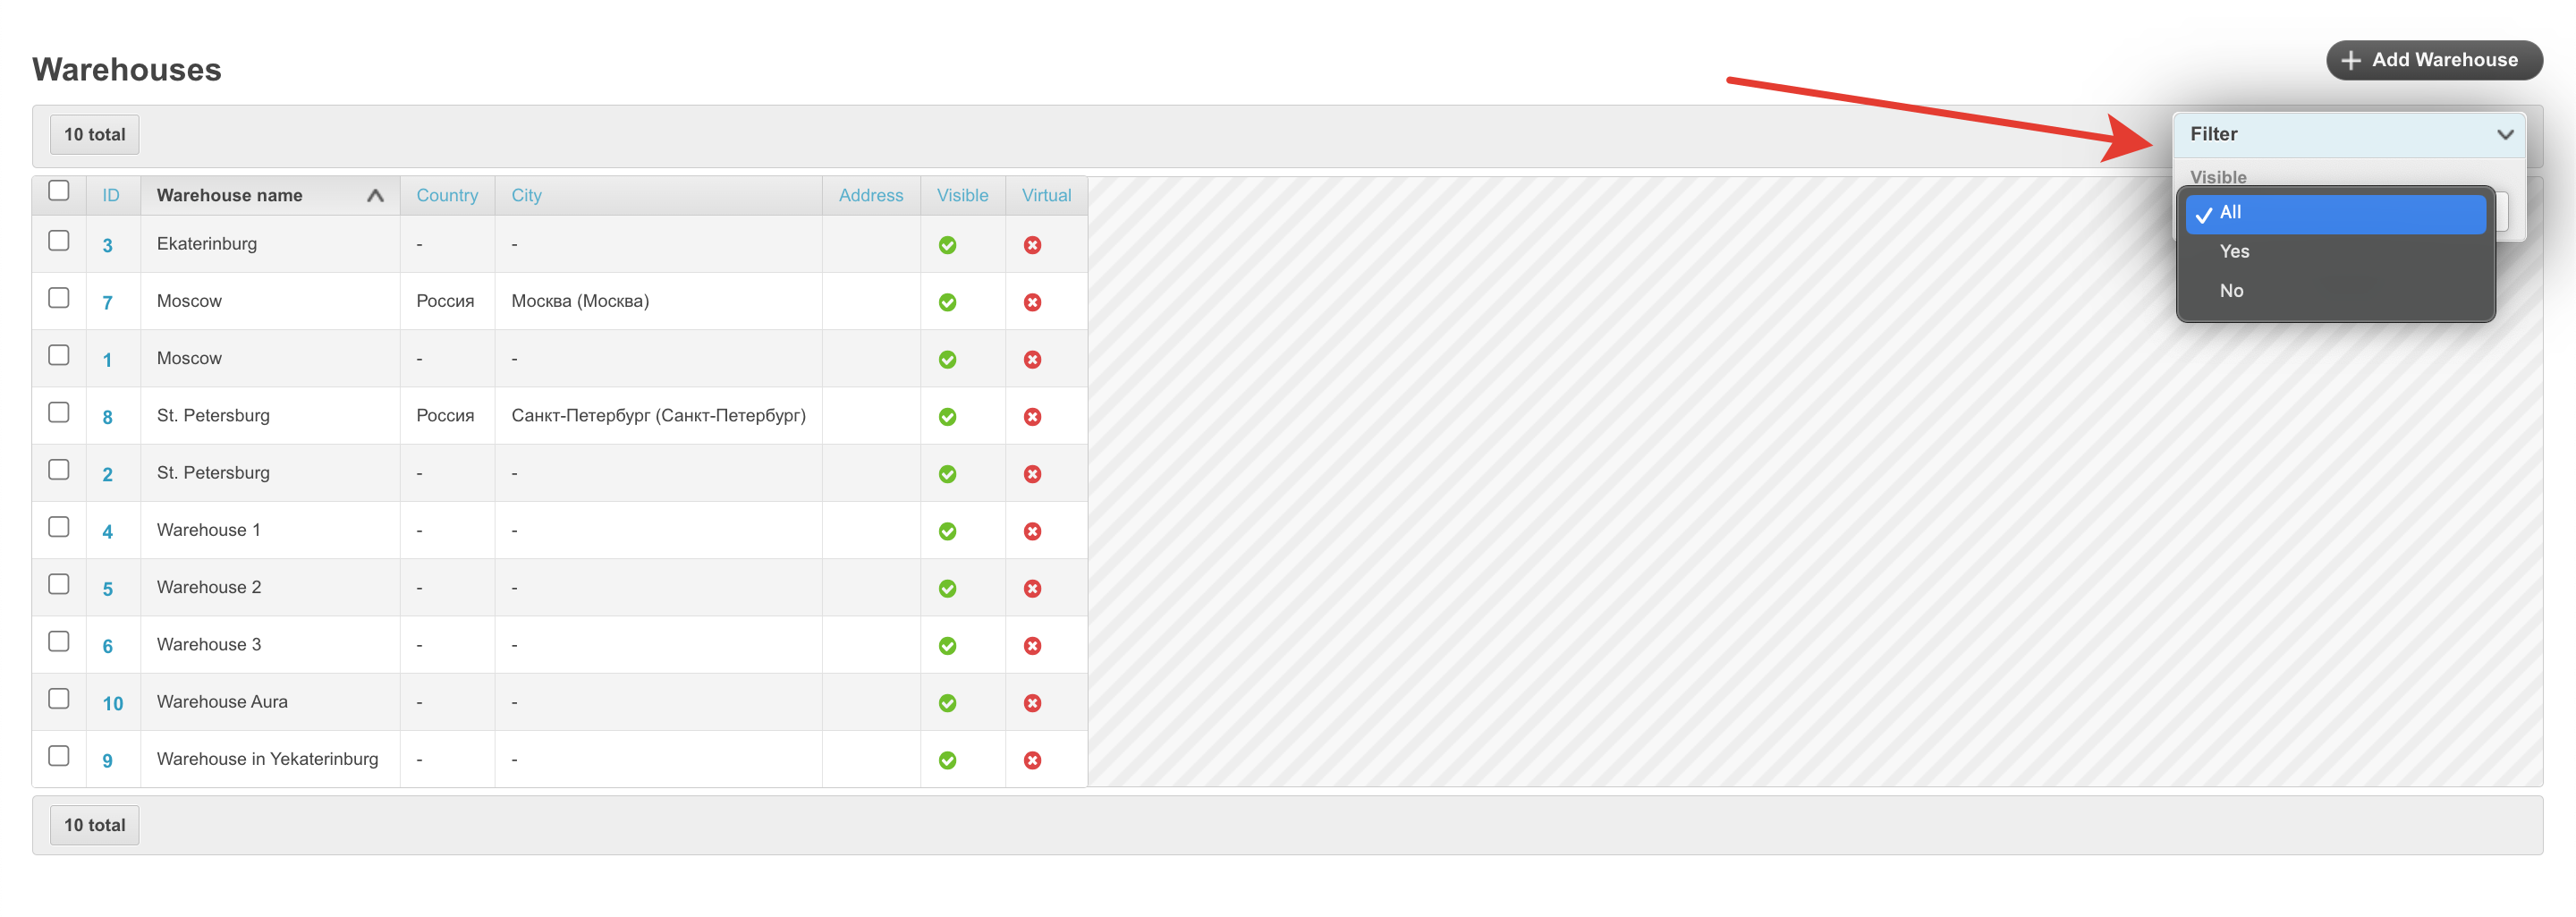Screen dimensions: 2576x917
Task: Sort by the City column header
Action: tap(526, 196)
